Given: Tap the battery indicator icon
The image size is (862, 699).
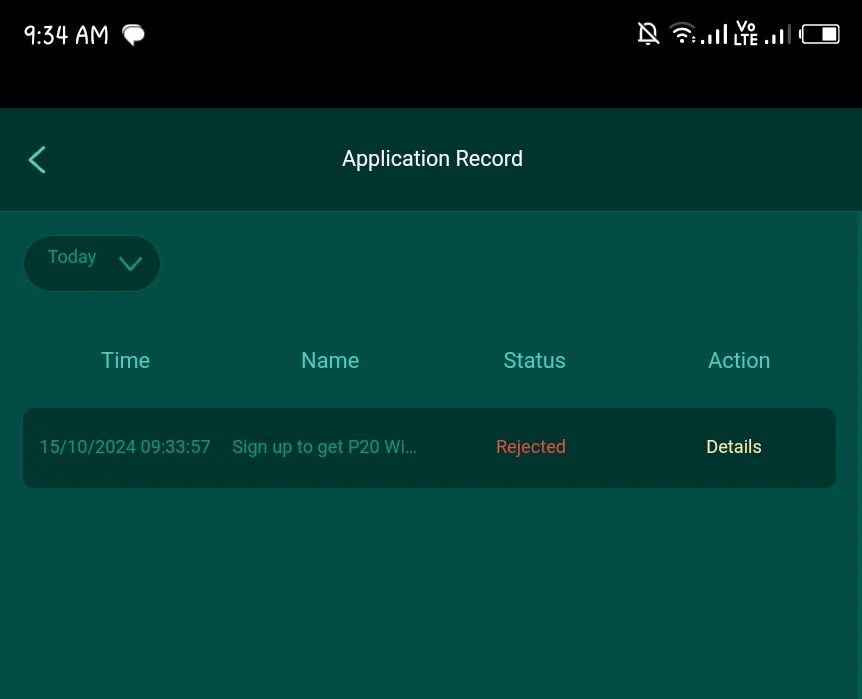Looking at the screenshot, I should click(820, 34).
